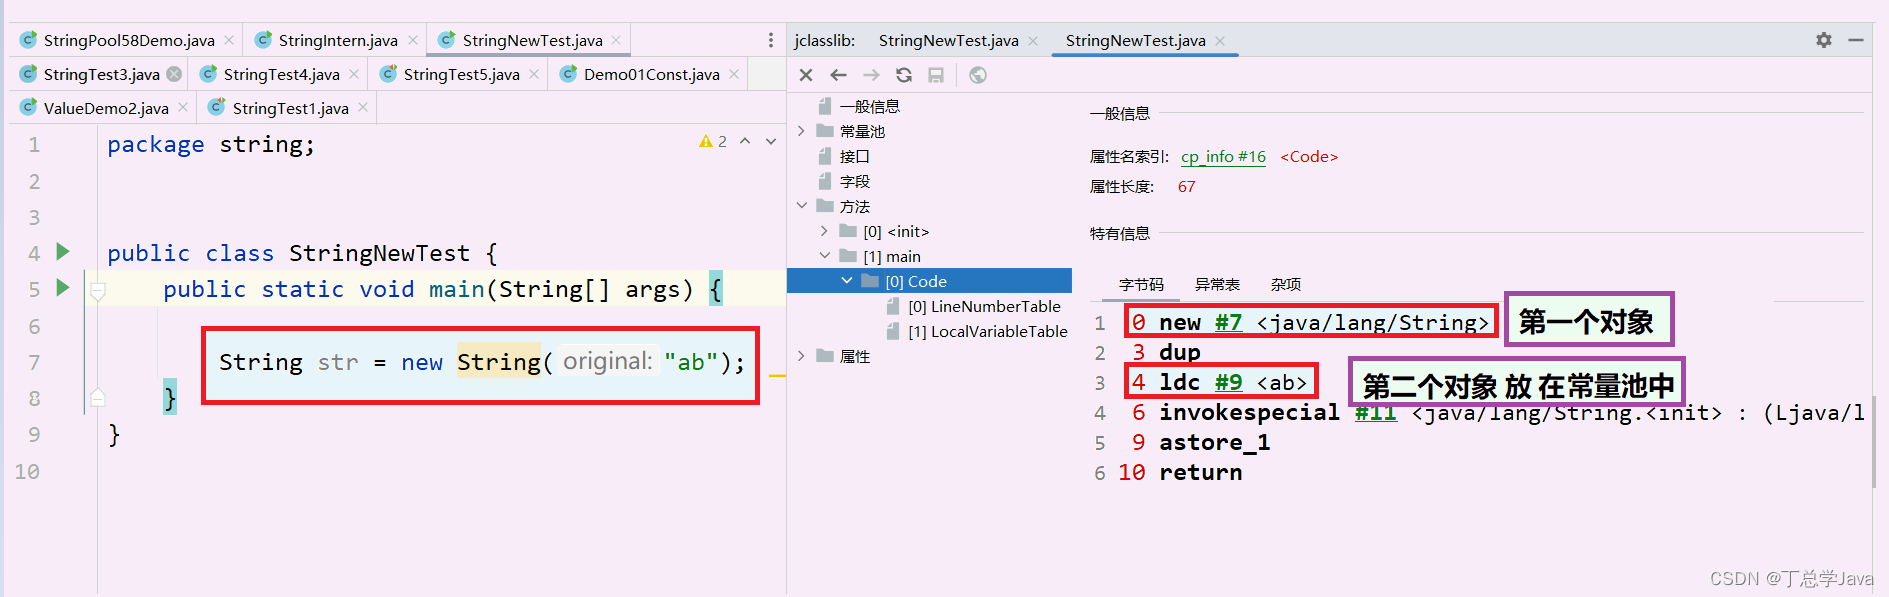Viewport: 1889px width, 597px height.
Task: Open the StringTest5.java tab
Action: (x=461, y=74)
